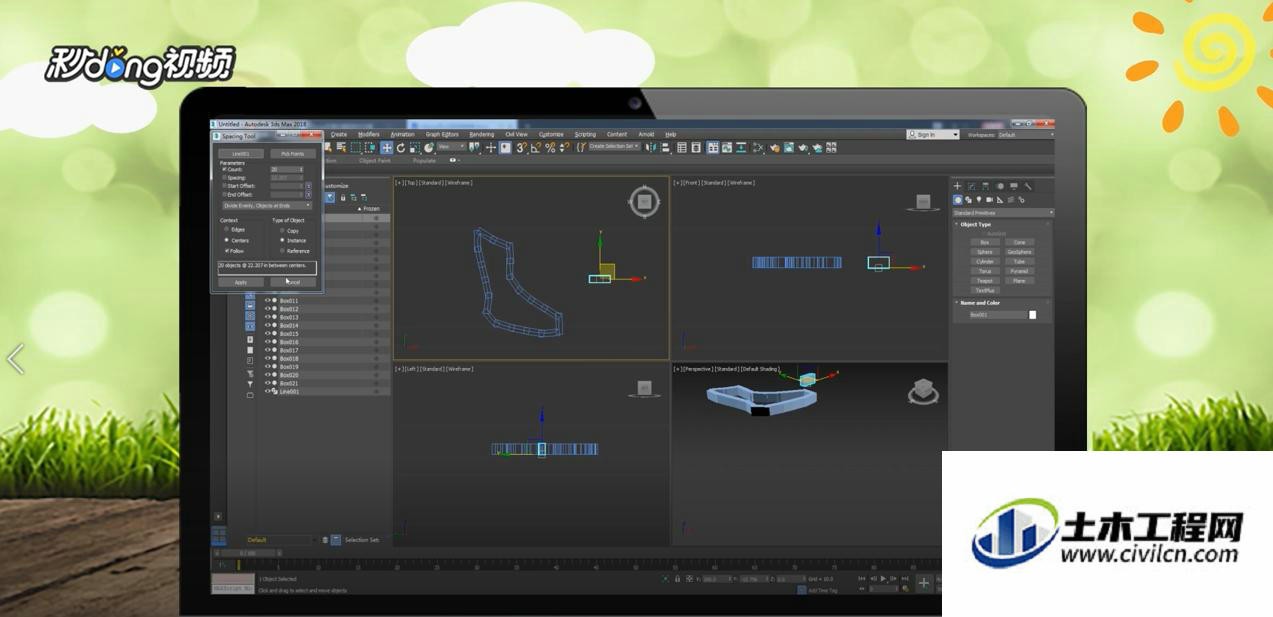Viewport: 1273px width, 617px height.
Task: Open the Standard Primitives dropdown
Action: 1003,213
